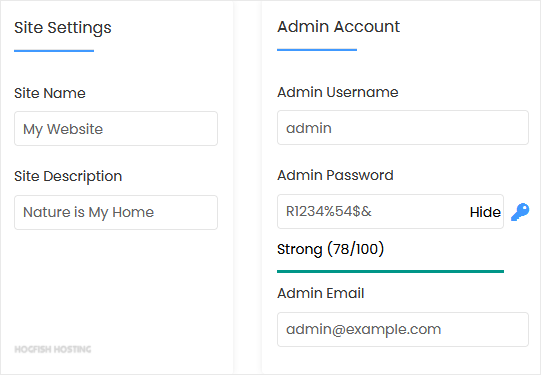Click the Admin Email label
This screenshot has width=541, height=375.
point(321,293)
